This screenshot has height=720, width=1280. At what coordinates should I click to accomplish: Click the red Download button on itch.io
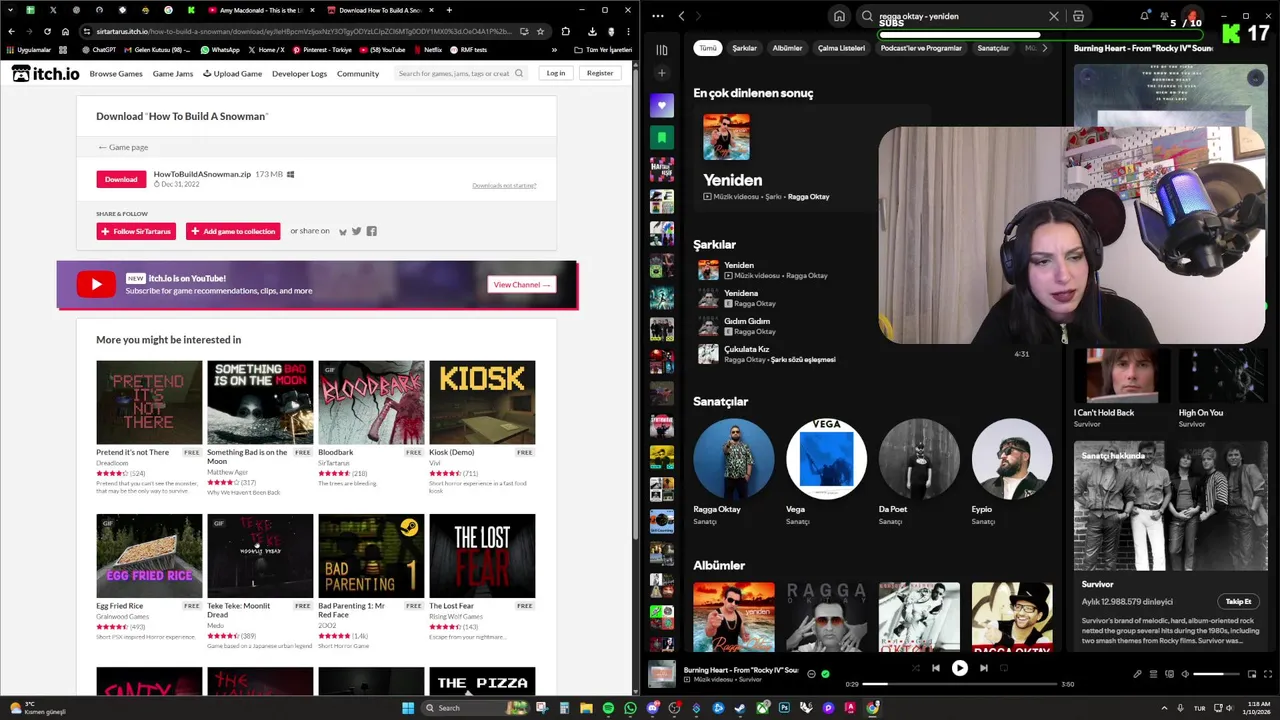coord(121,179)
